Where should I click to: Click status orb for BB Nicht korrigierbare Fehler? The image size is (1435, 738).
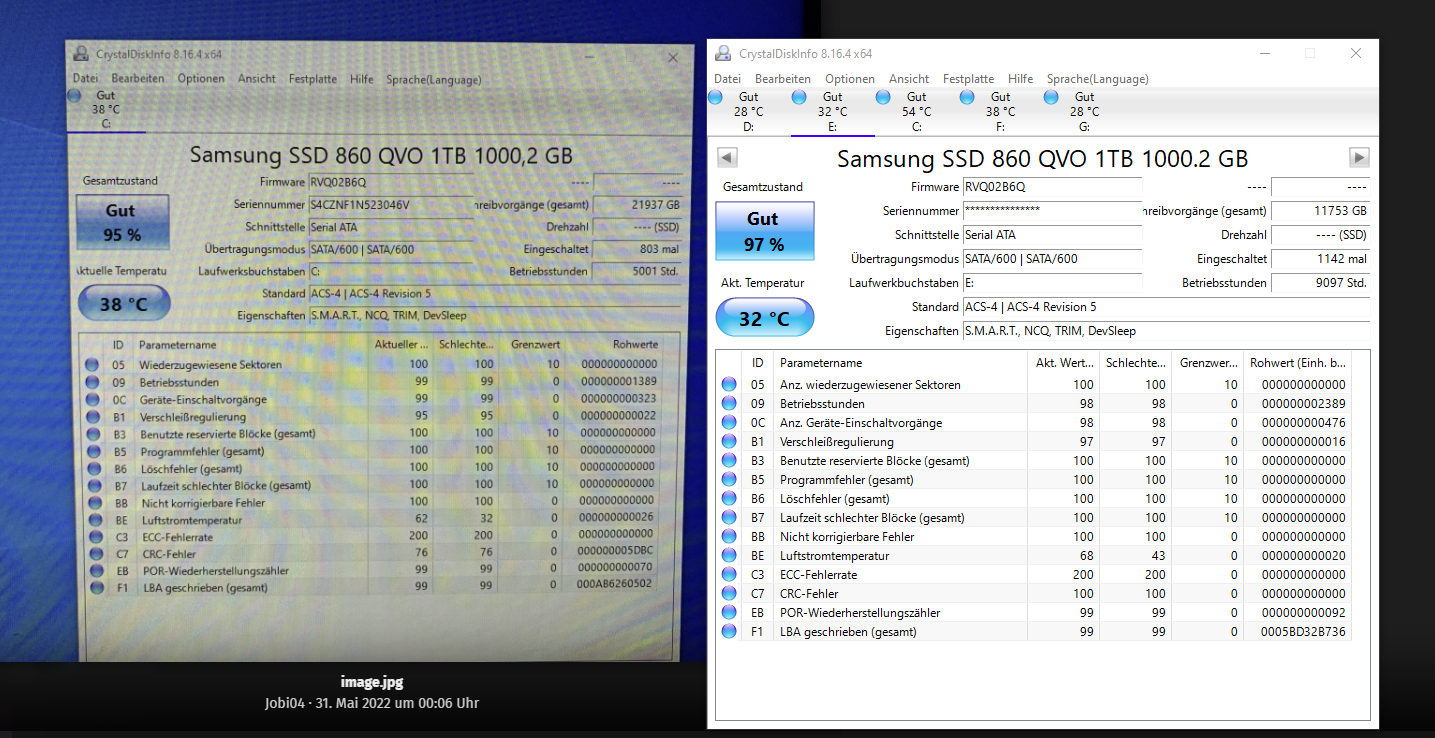pyautogui.click(x=729, y=536)
